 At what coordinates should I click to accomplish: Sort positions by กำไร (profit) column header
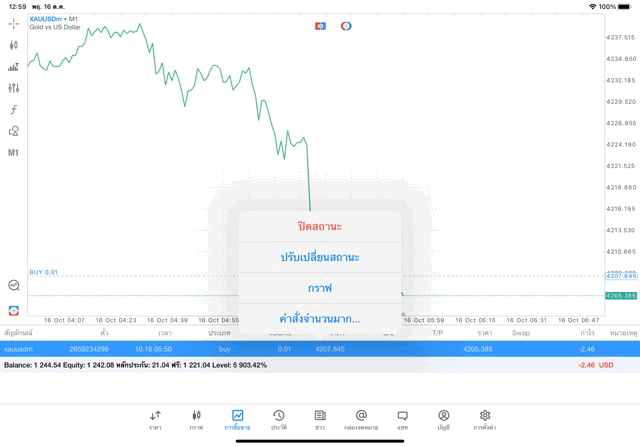587,332
